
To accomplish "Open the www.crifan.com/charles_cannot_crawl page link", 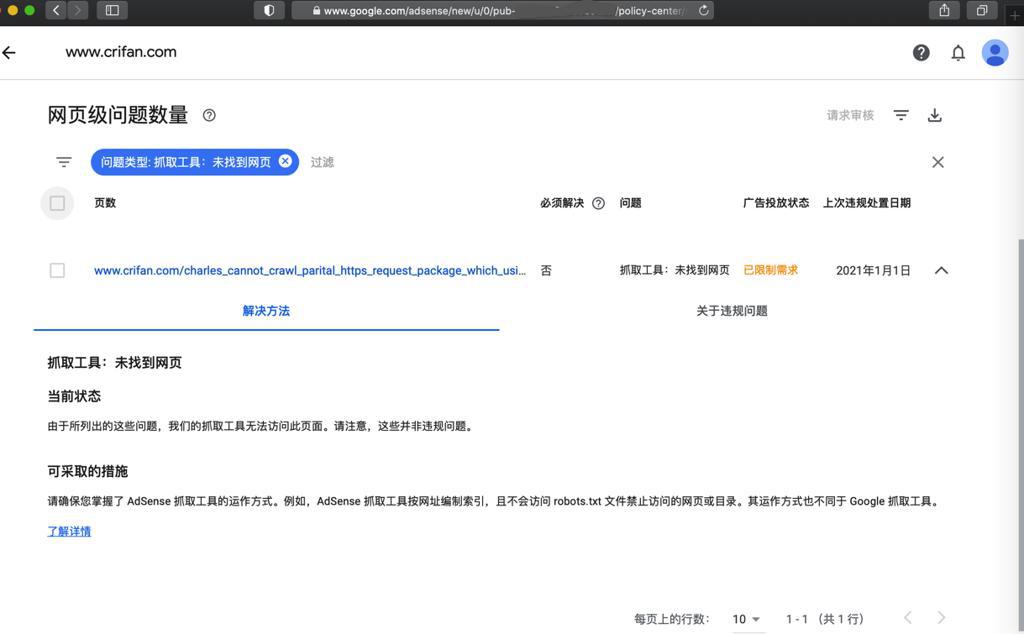I will click(310, 270).
